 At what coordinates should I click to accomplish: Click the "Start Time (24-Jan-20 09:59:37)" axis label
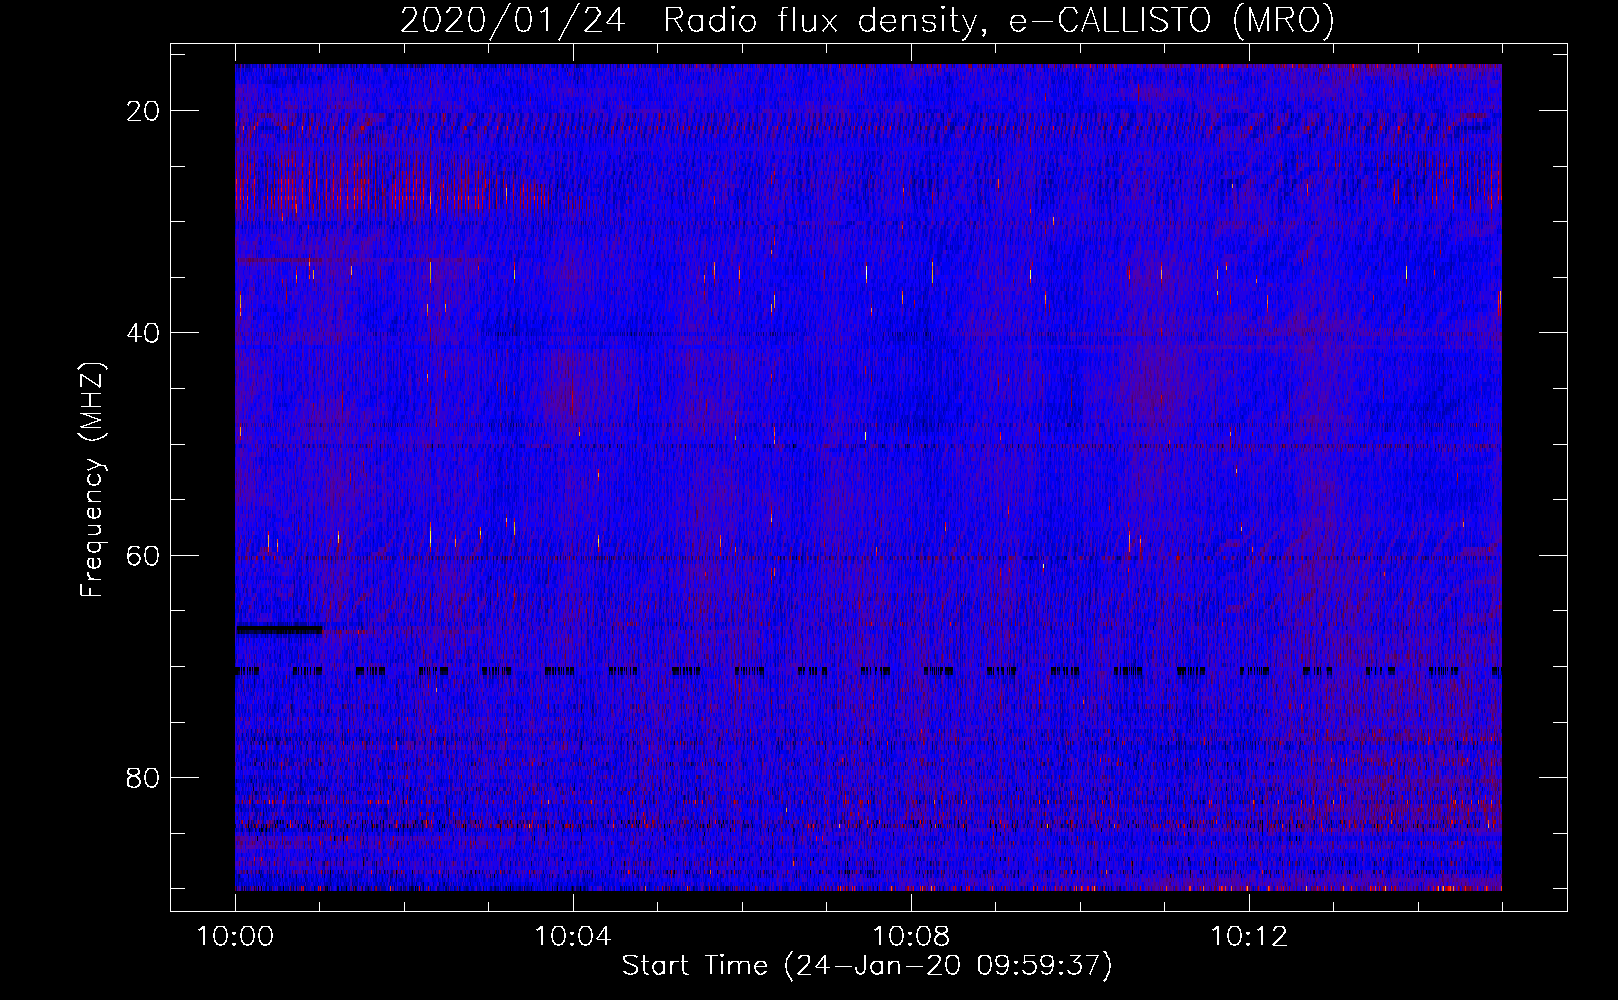pos(867,966)
